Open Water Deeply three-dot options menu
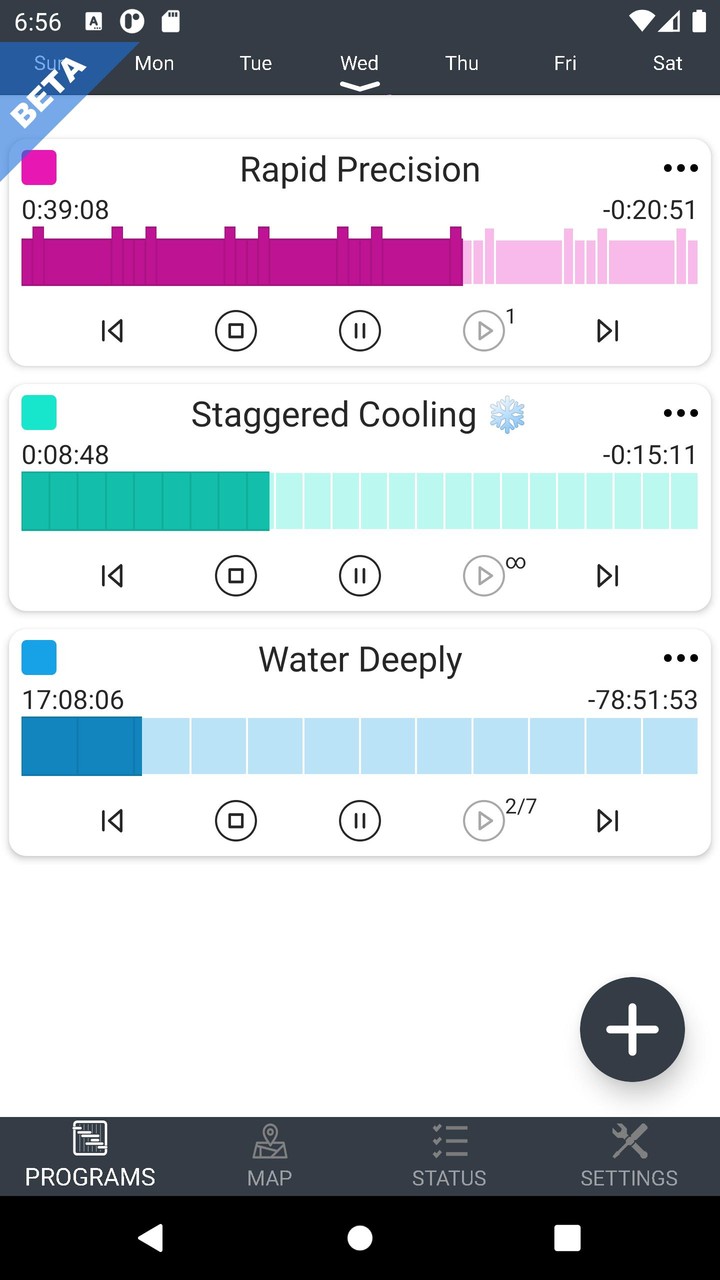Image resolution: width=720 pixels, height=1280 pixels. tap(680, 658)
